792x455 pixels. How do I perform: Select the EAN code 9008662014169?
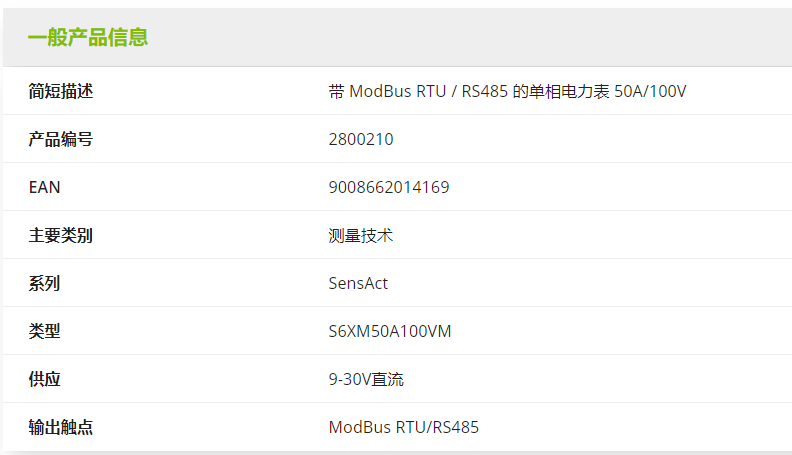pyautogui.click(x=389, y=187)
